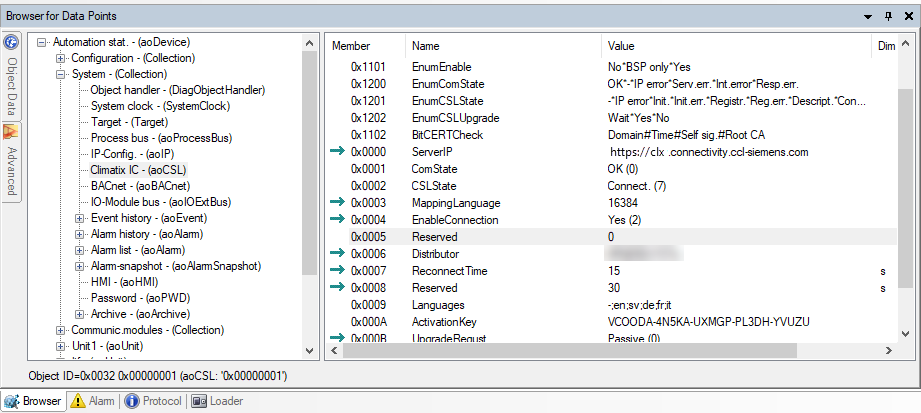Select the EnumComState row
The width and height of the screenshot is (921, 413).
(x=611, y=84)
